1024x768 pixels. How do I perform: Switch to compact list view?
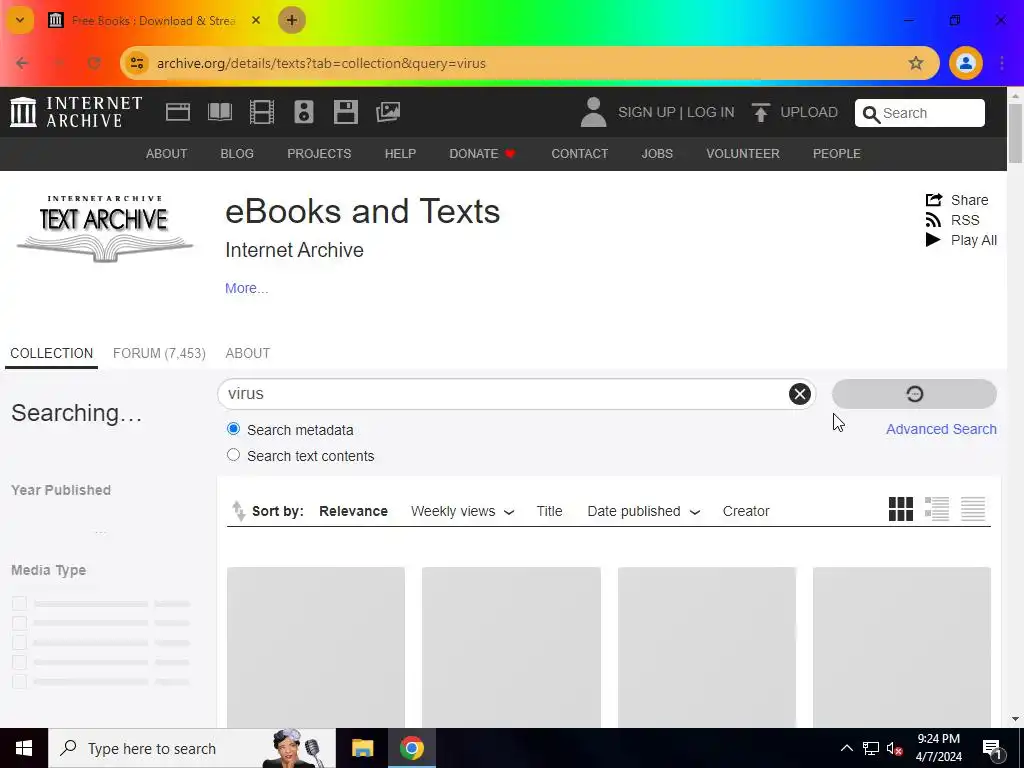[972, 509]
